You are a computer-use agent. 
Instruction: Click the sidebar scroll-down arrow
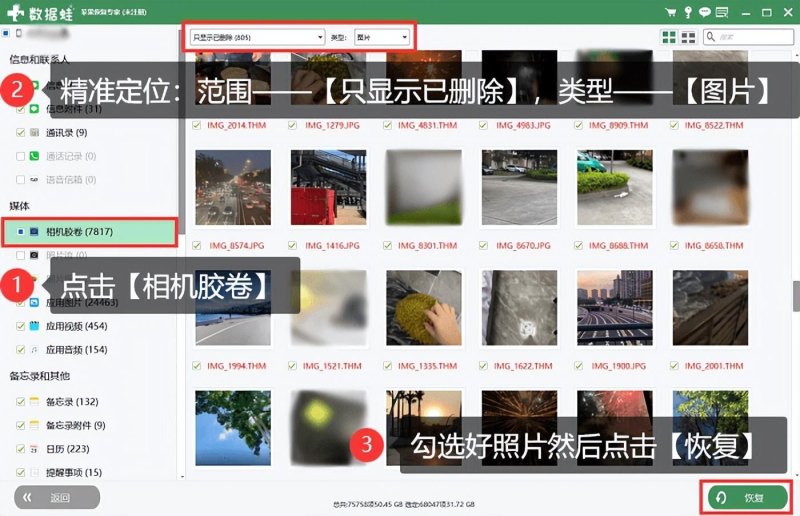coord(182,477)
